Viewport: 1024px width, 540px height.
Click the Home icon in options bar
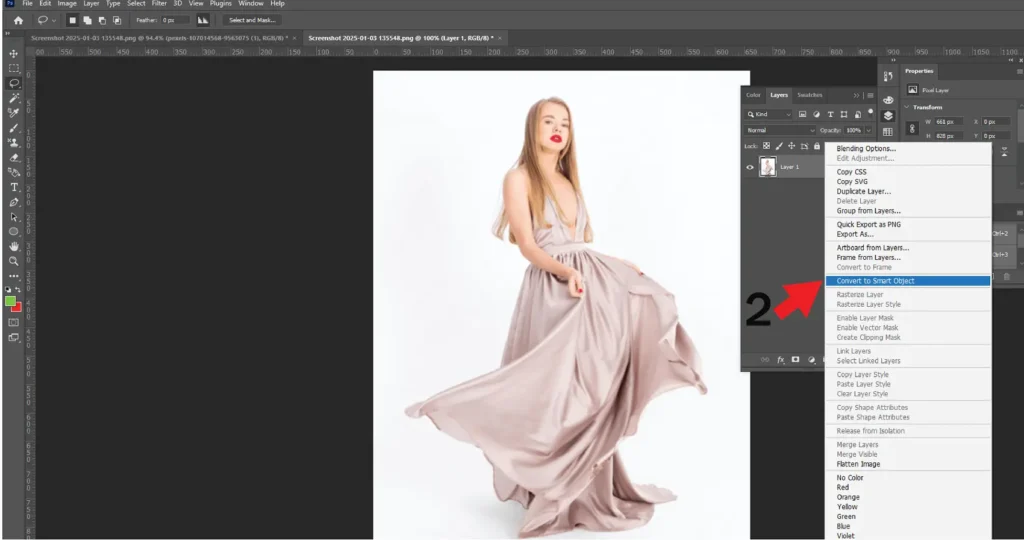[x=18, y=20]
